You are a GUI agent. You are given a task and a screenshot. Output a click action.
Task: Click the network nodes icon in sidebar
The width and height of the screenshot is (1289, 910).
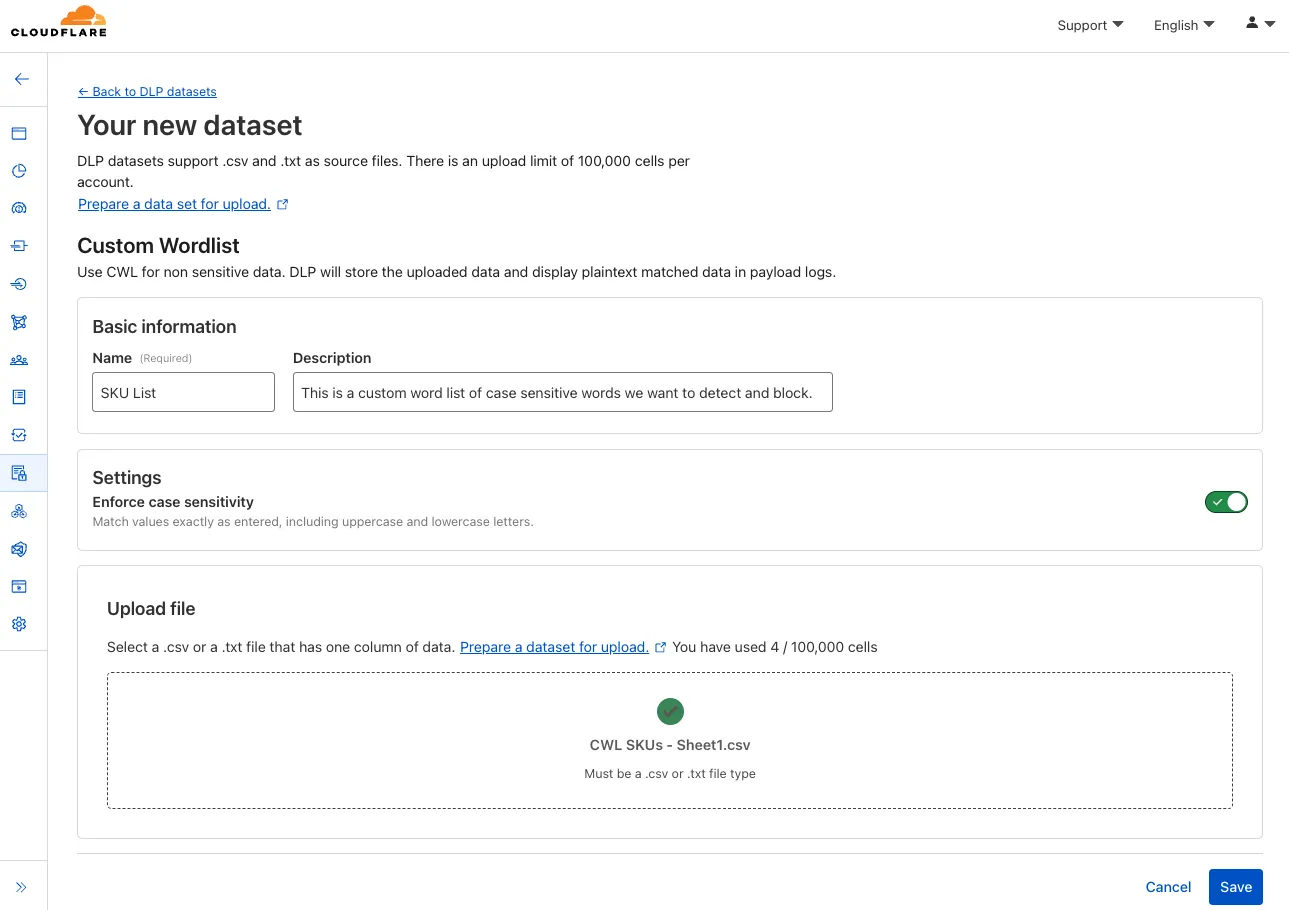19,322
